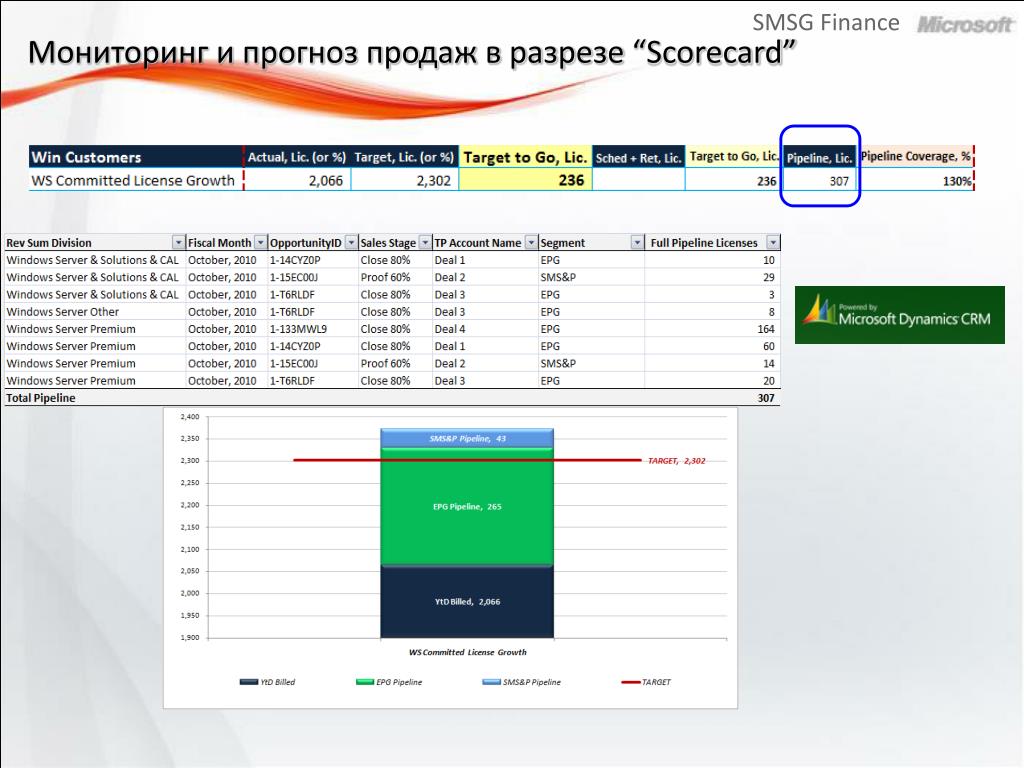1024x768 pixels.
Task: Click the Pipeline Coverage, % column header
Action: point(916,156)
